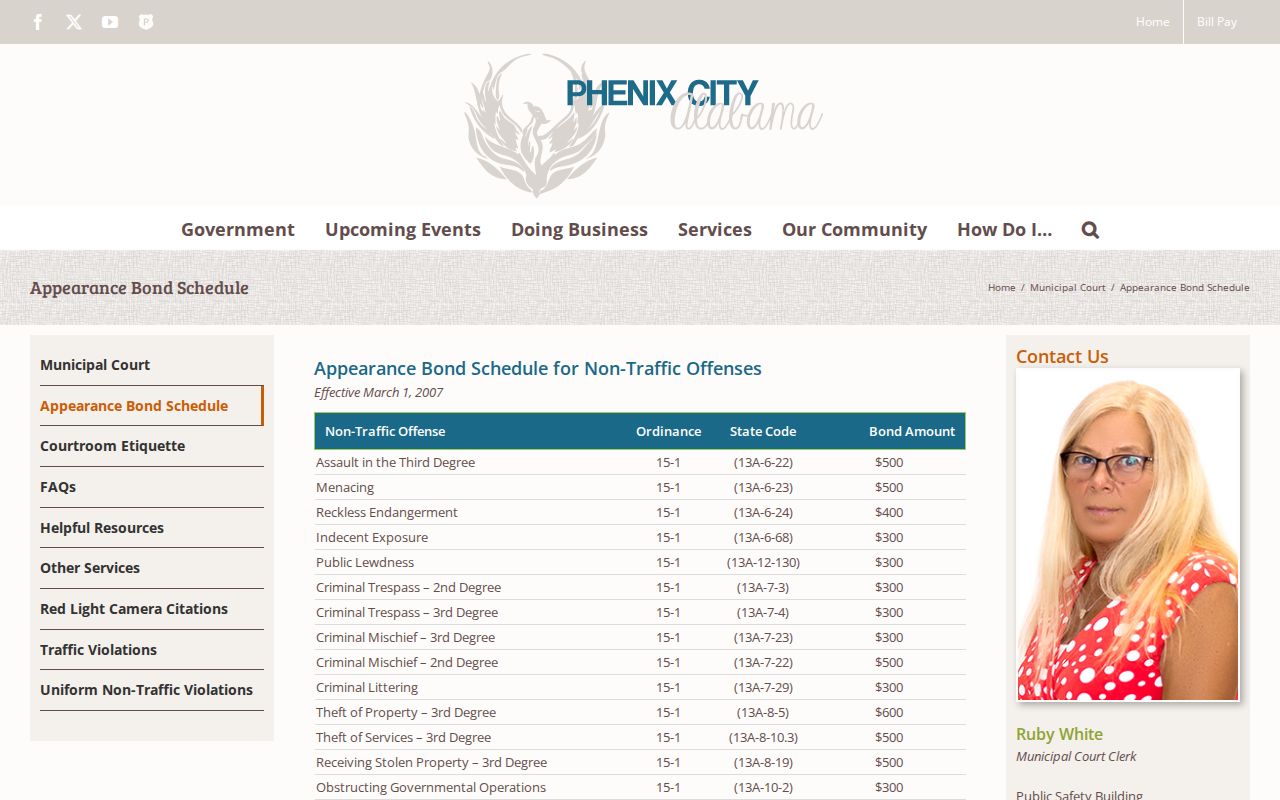Open the Doing Business menu
The width and height of the screenshot is (1280, 800).
tap(579, 229)
